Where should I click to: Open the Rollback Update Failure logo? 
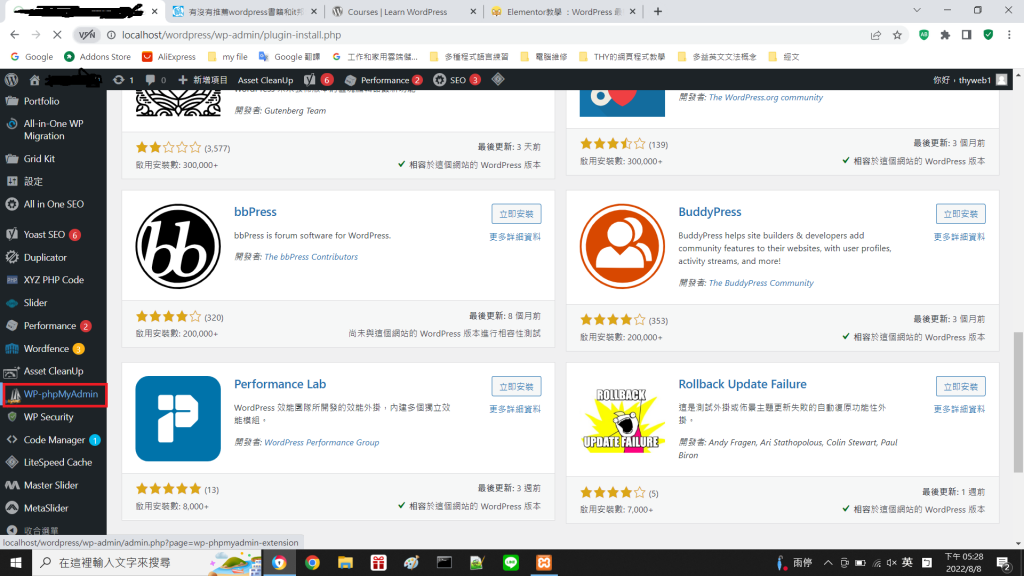point(622,419)
